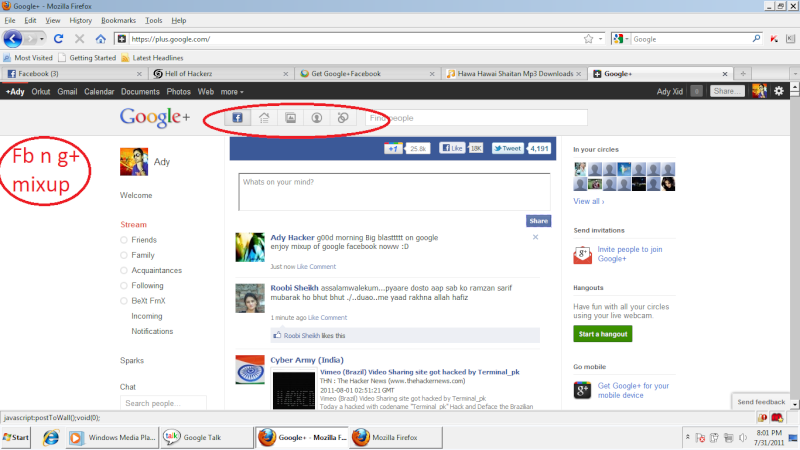Bookmark this page with the star

(x=588, y=39)
